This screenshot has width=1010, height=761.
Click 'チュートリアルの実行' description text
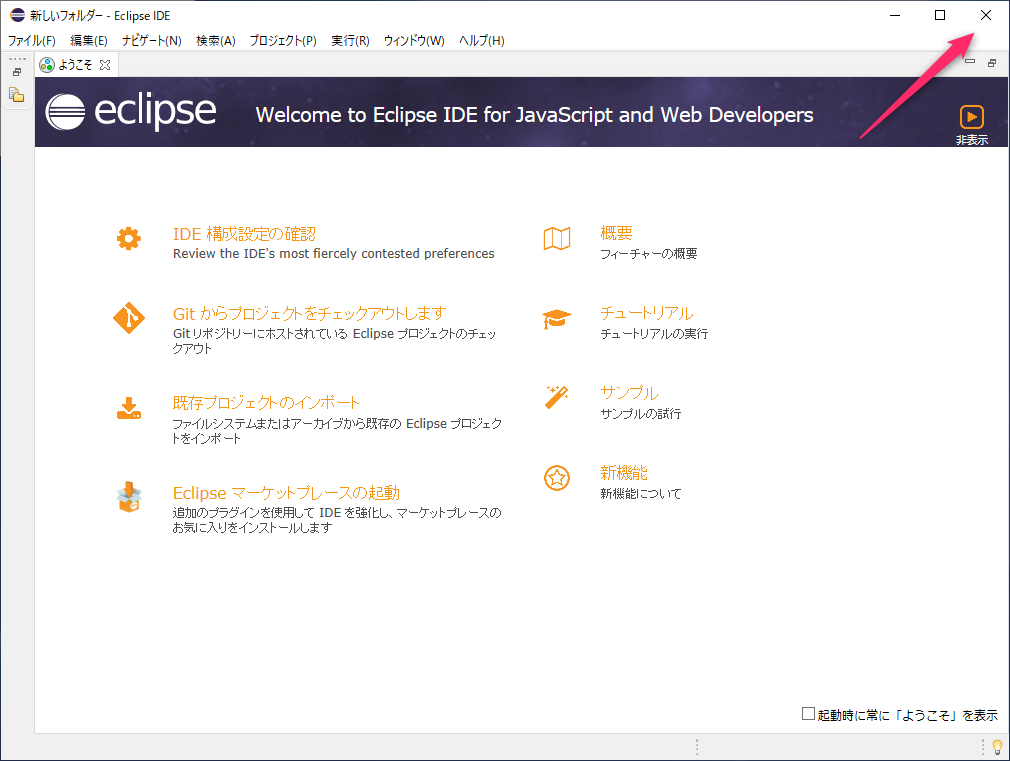(654, 334)
